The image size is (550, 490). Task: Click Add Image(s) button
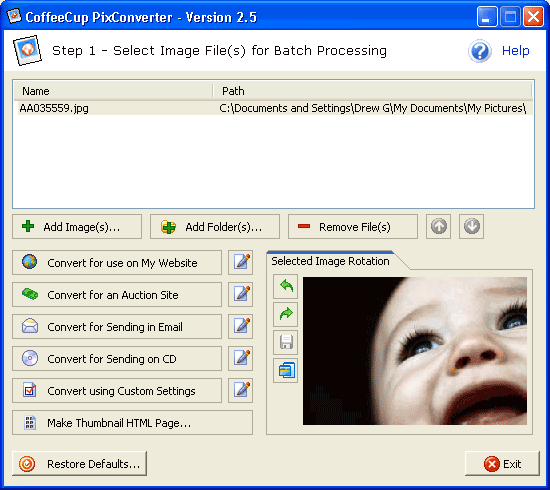click(x=77, y=227)
